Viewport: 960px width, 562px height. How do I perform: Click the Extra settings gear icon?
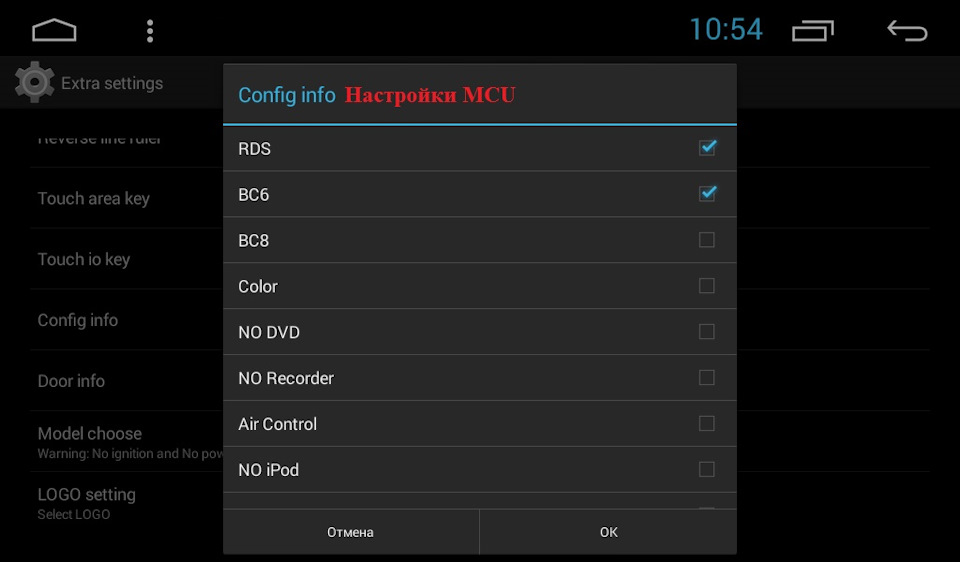(x=35, y=82)
